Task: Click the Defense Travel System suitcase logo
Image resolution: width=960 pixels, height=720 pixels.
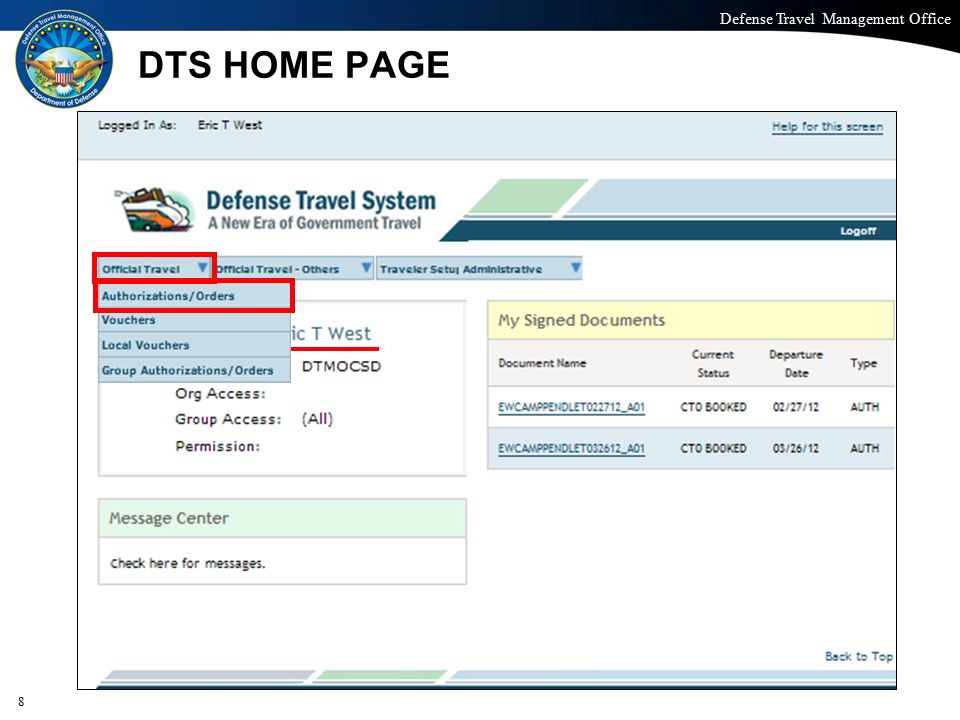Action: pyautogui.click(x=154, y=209)
